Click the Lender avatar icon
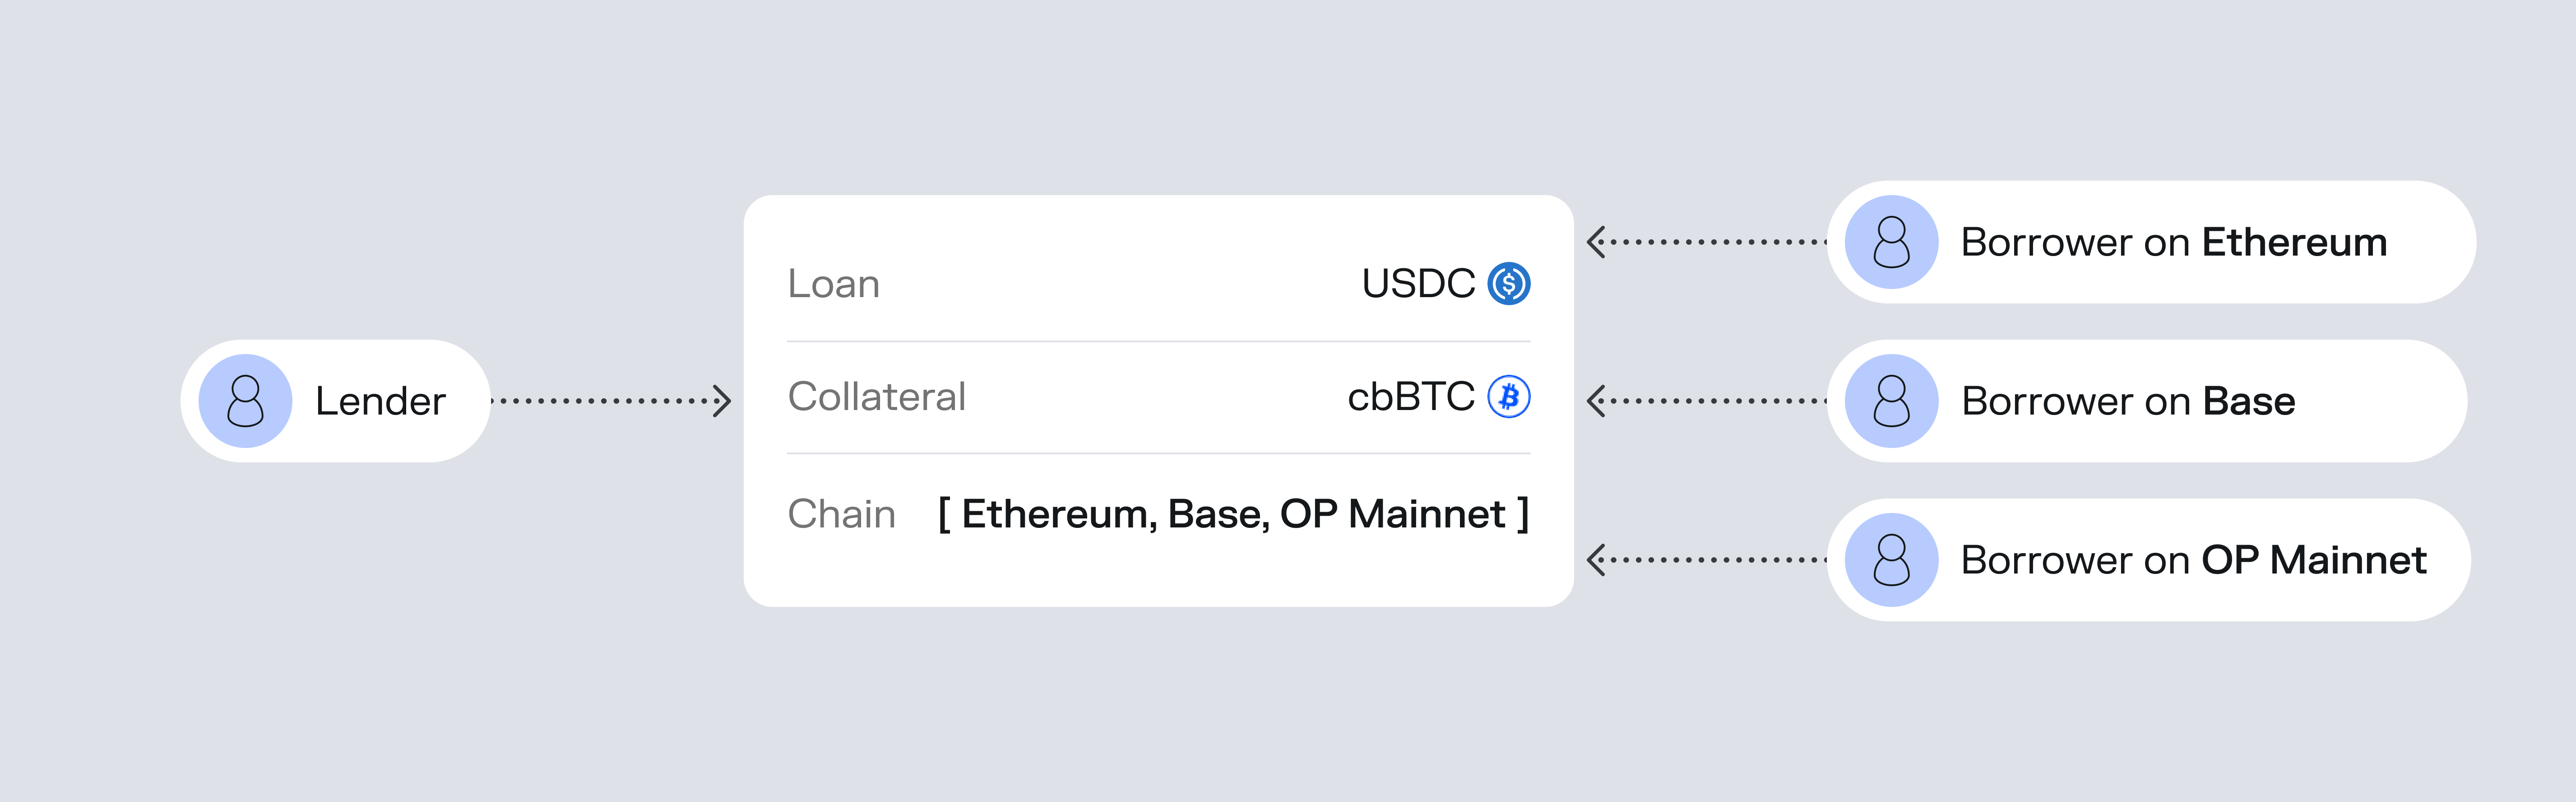The image size is (2576, 802). point(245,401)
